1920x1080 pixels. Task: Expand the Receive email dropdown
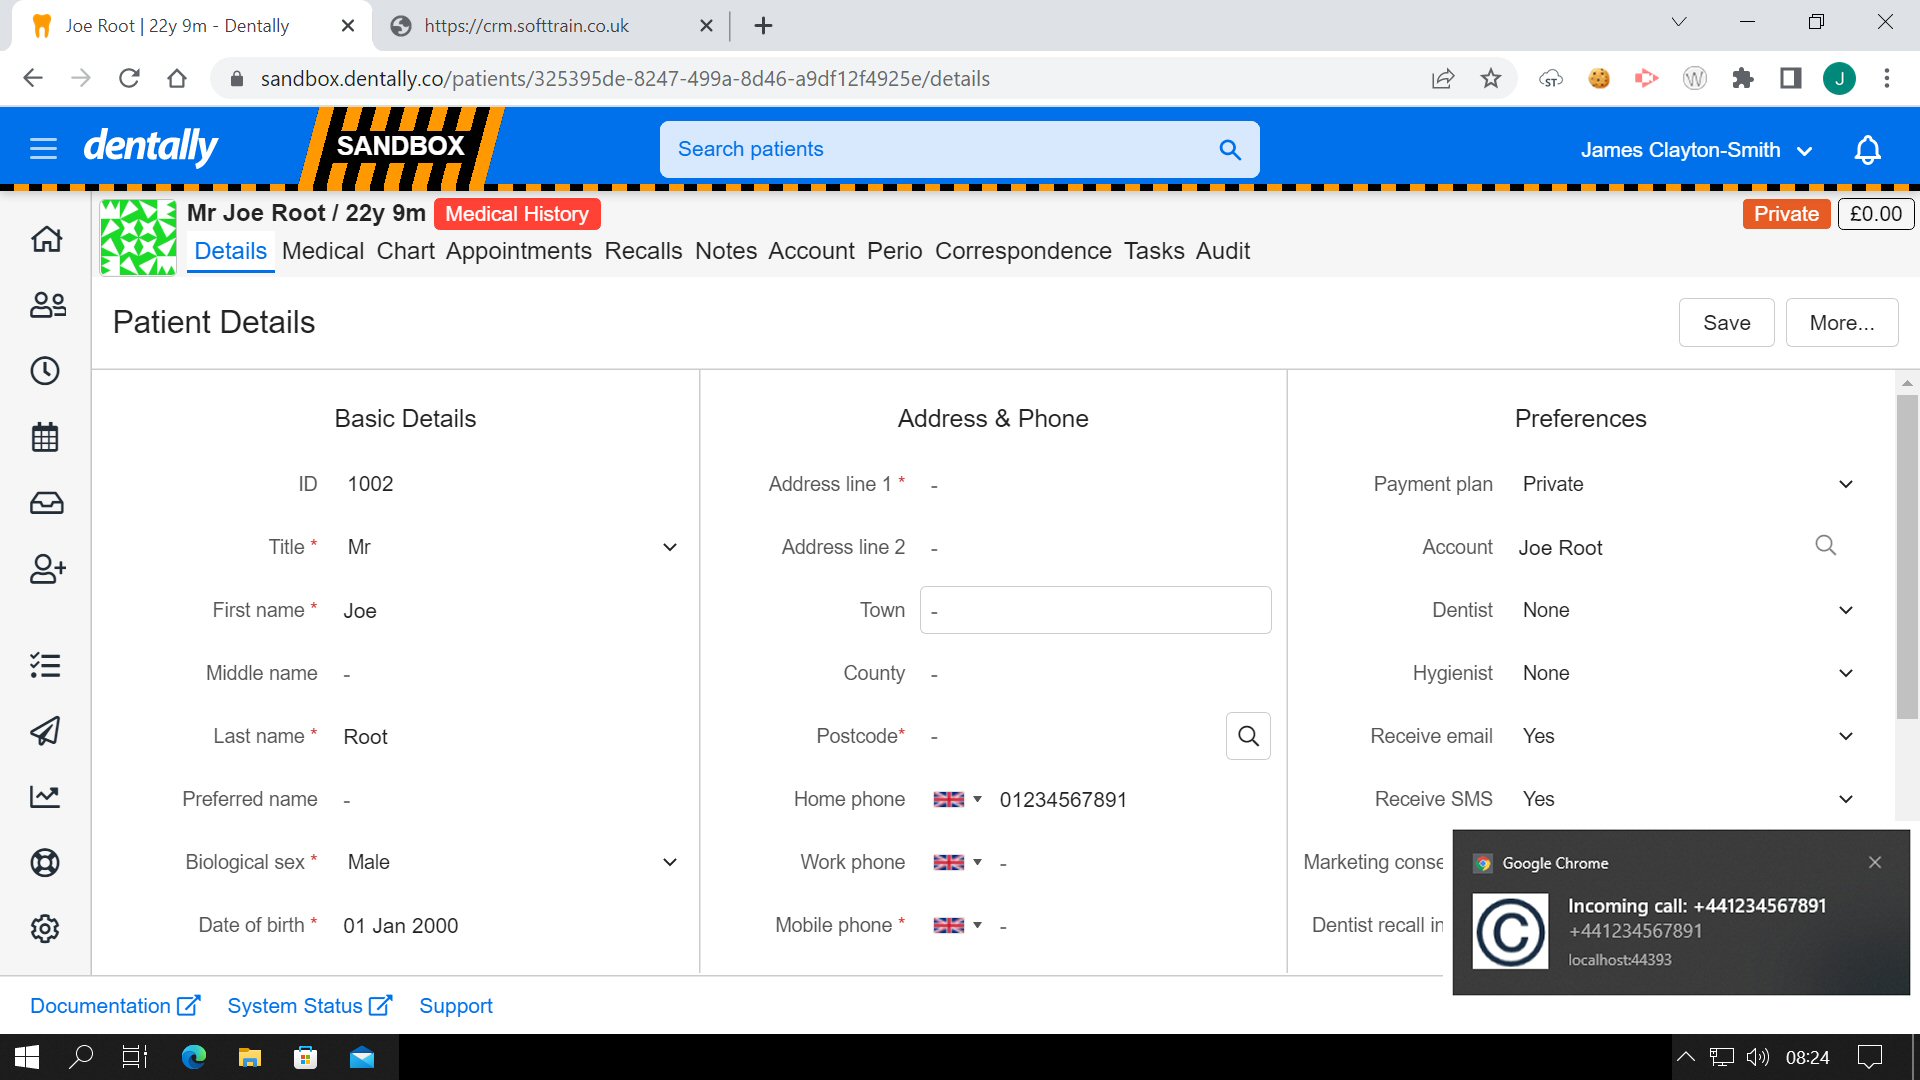pyautogui.click(x=1688, y=736)
